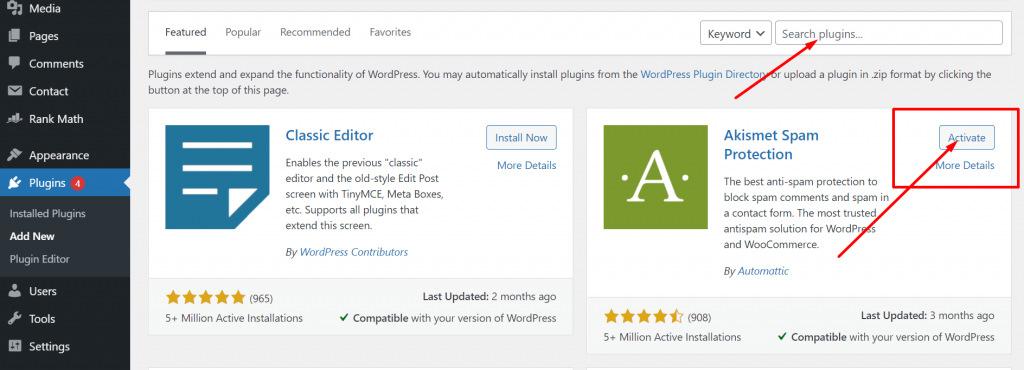Screen dimensions: 1024x370
Task: Click the Plugins update count badge
Action: tap(77, 183)
